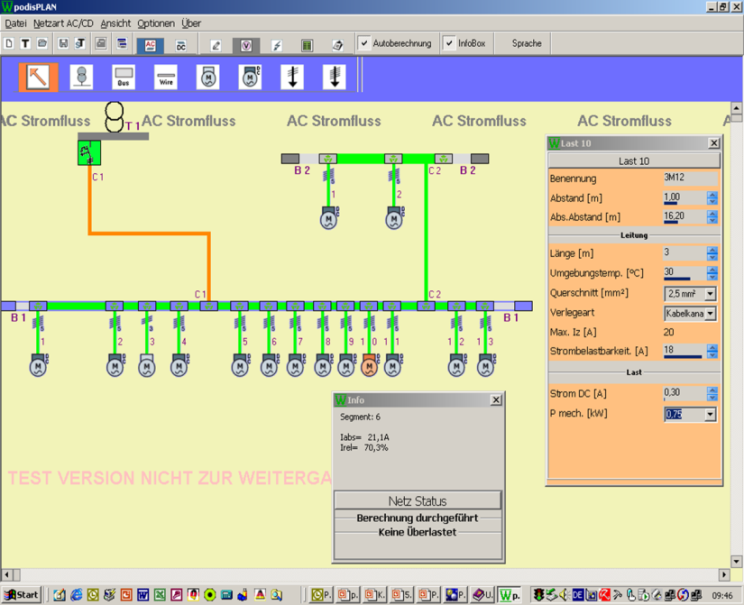Open the Datei menu
Image resolution: width=744 pixels, height=605 pixels.
[16, 23]
